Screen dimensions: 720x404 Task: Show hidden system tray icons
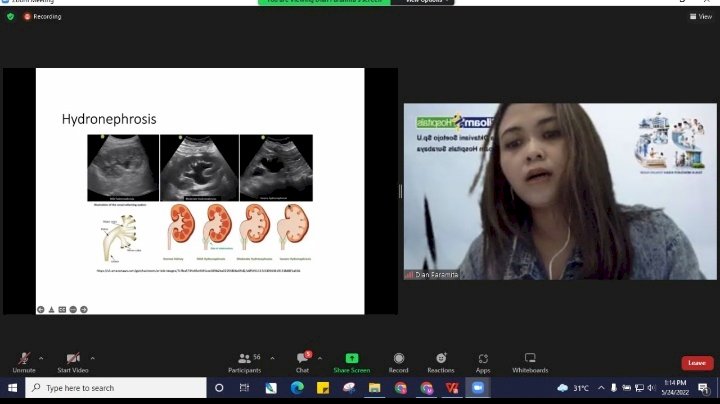601,388
